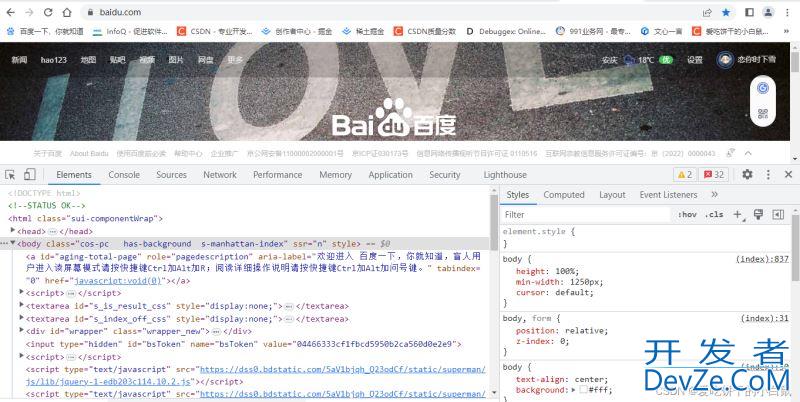Click the hao123 link on Baidu
This screenshot has width=800, height=402.
(54, 60)
